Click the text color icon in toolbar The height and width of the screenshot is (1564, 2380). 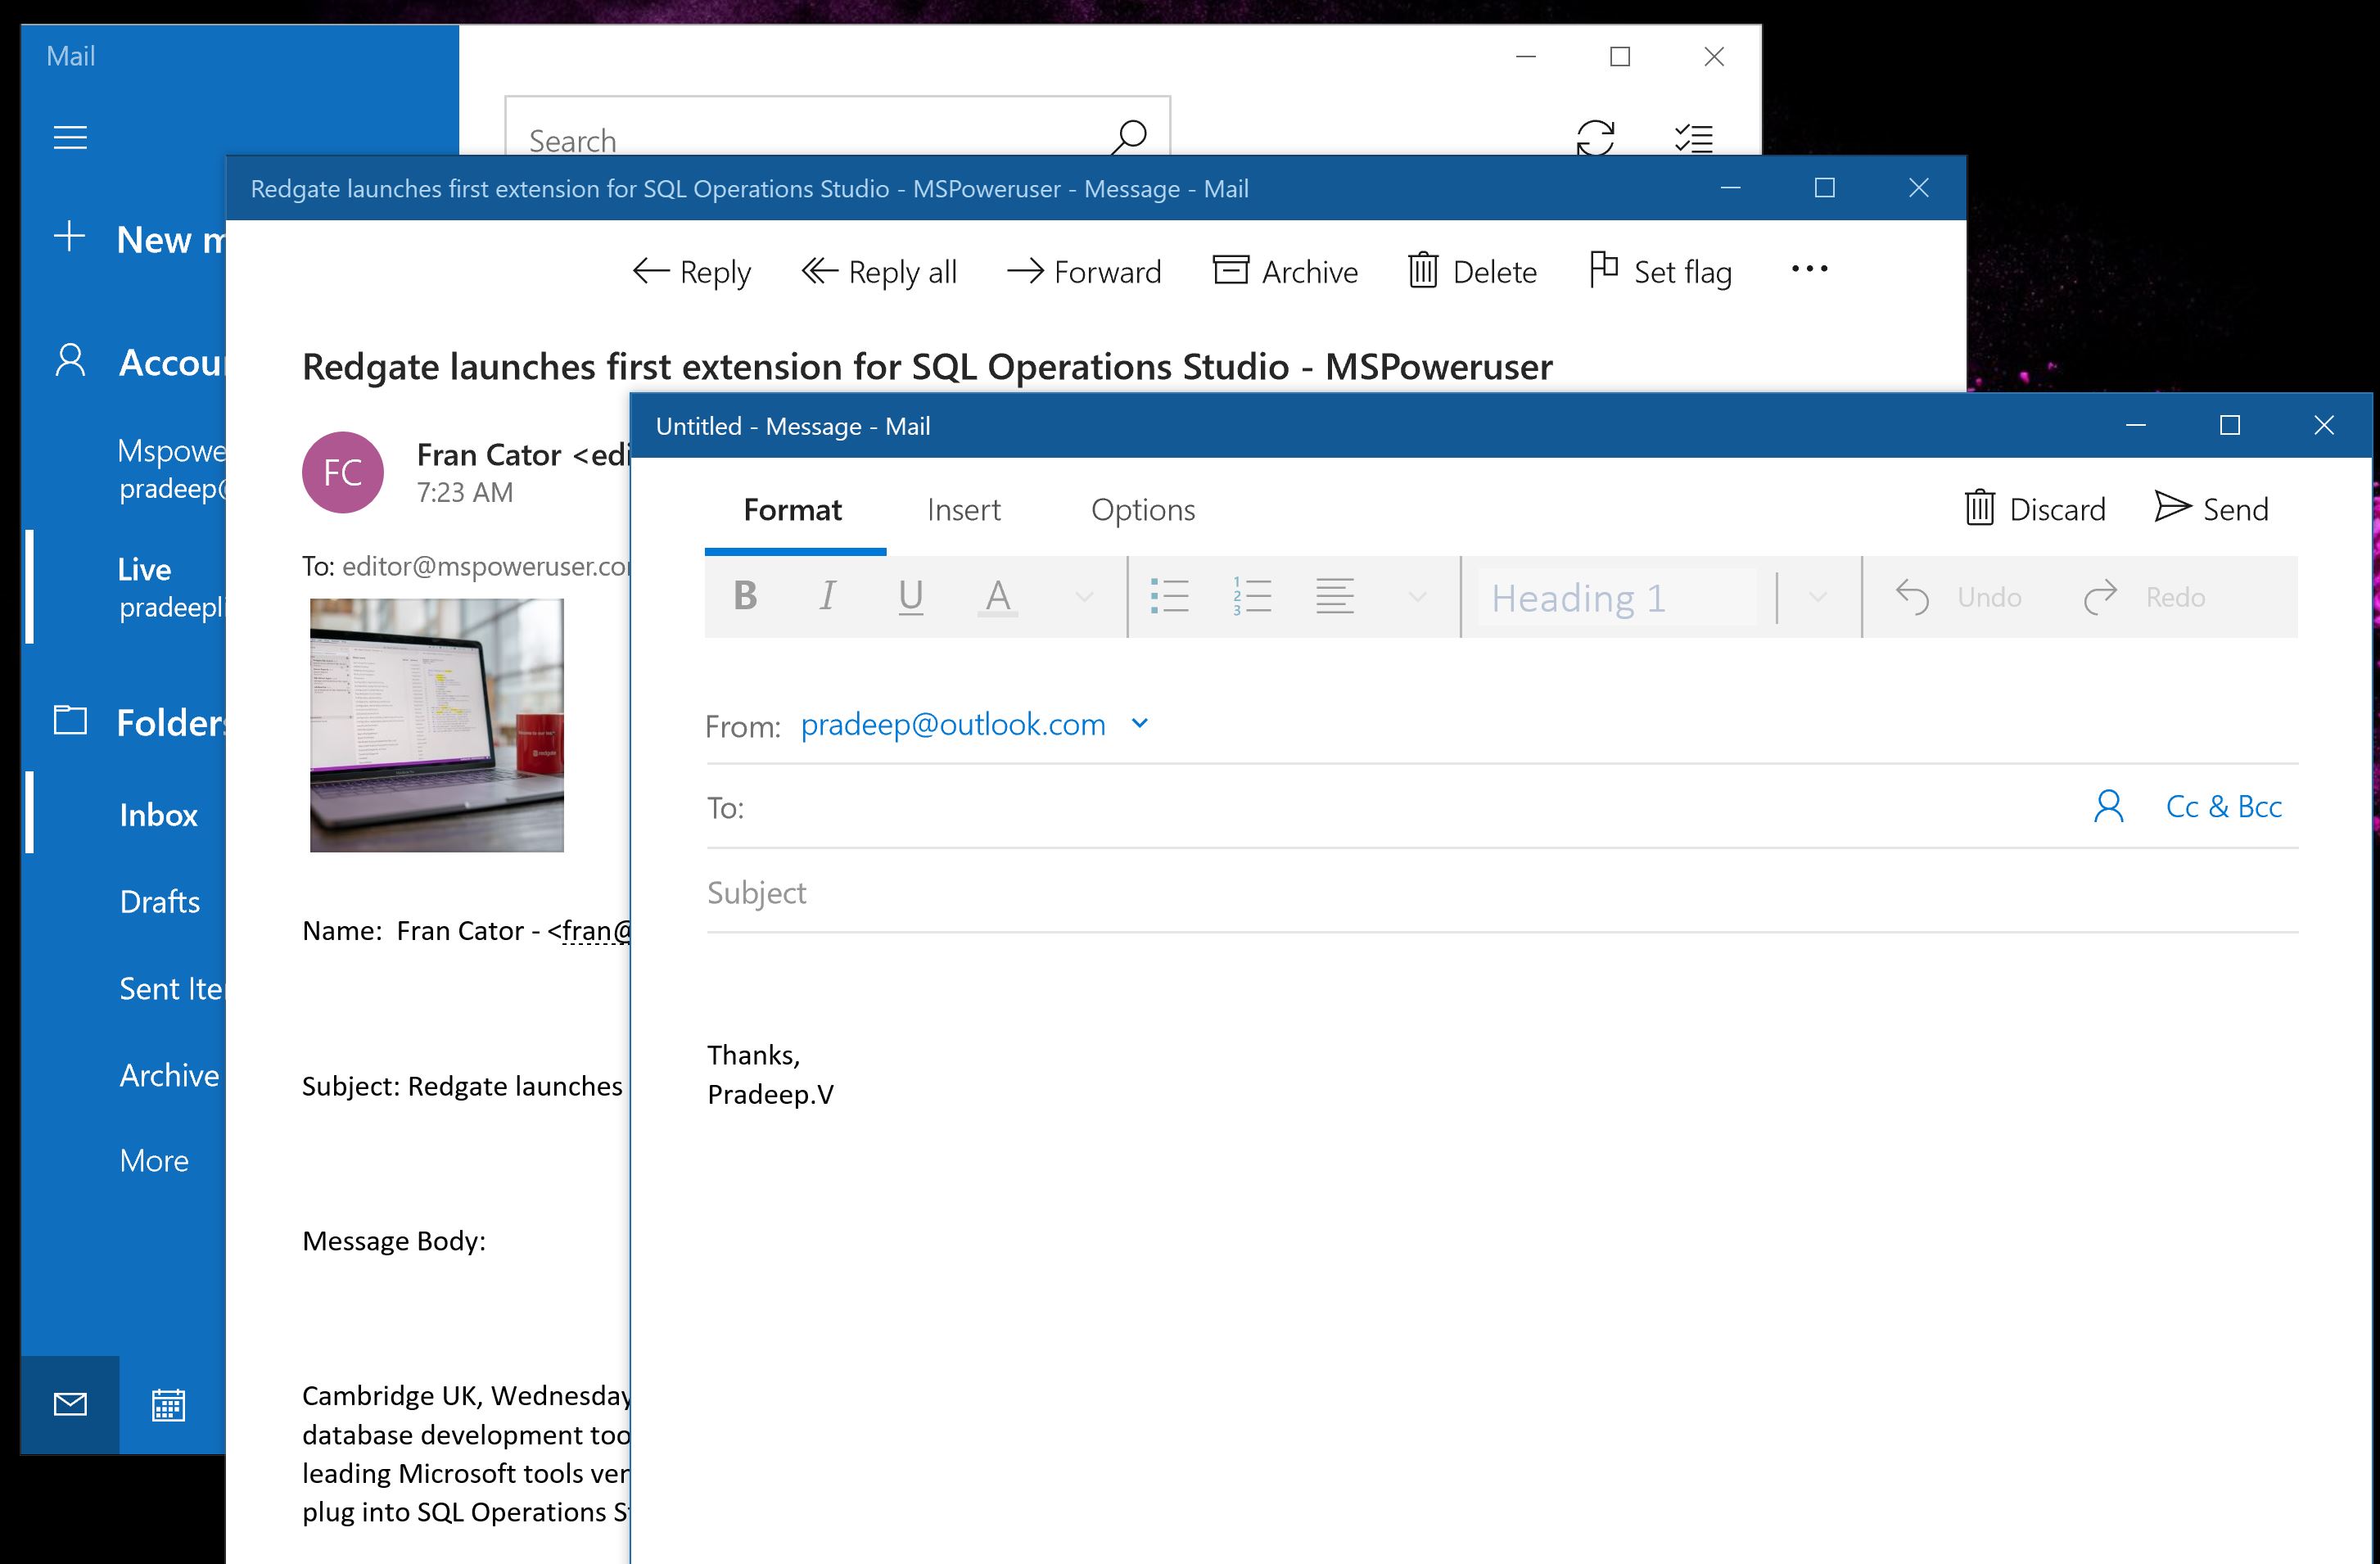[1000, 595]
